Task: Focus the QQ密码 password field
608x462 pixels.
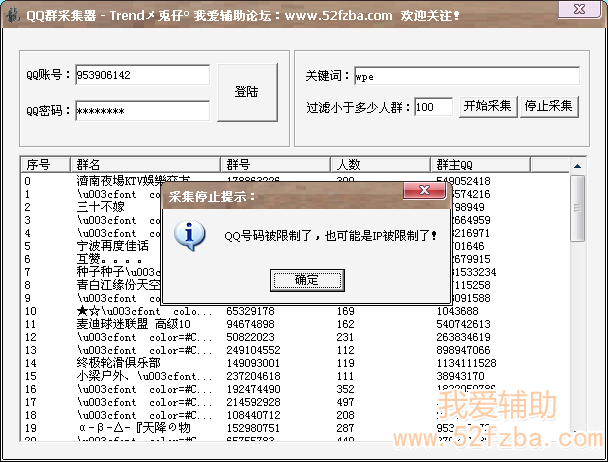Action: [x=142, y=111]
